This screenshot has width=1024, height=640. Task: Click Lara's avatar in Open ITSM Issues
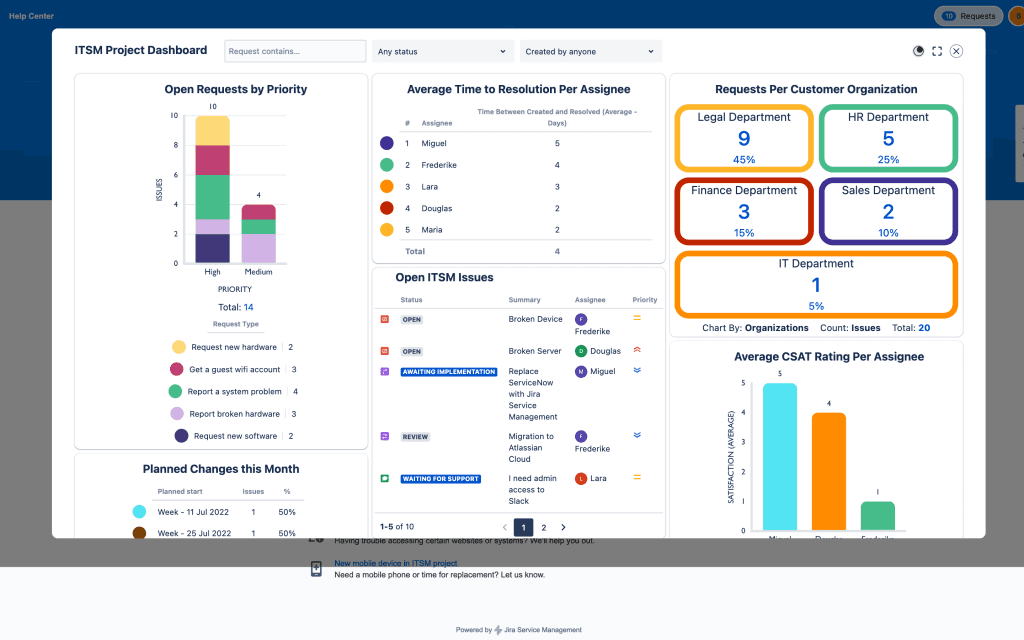(x=581, y=479)
